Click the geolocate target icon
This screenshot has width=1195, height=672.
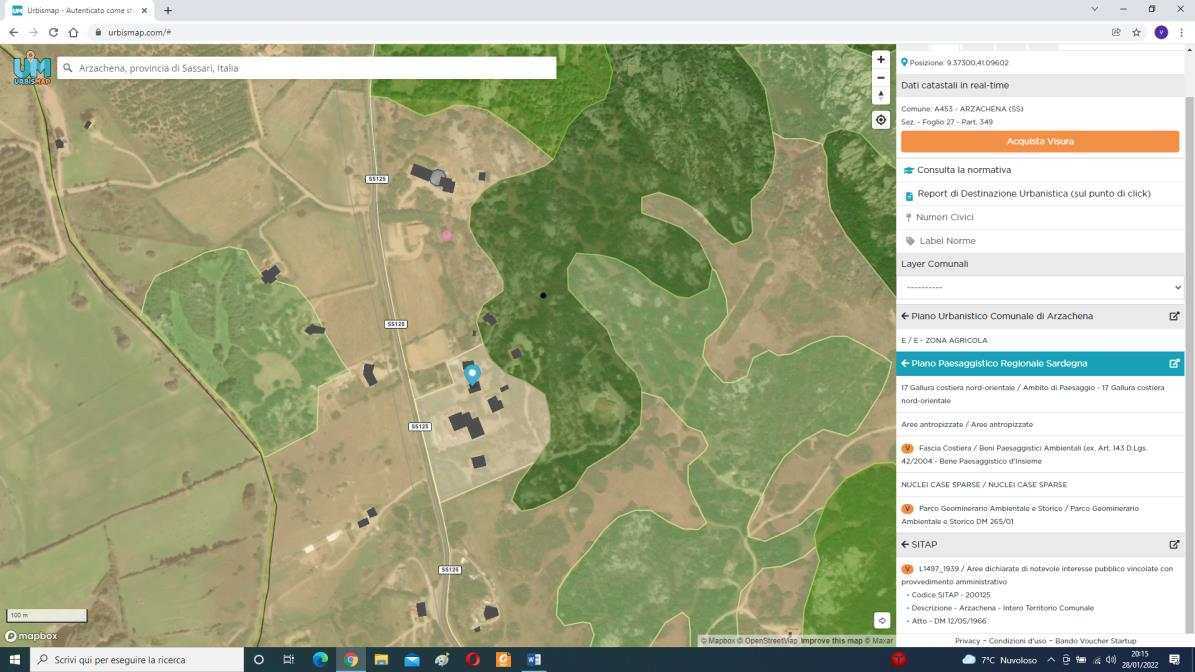pos(880,120)
